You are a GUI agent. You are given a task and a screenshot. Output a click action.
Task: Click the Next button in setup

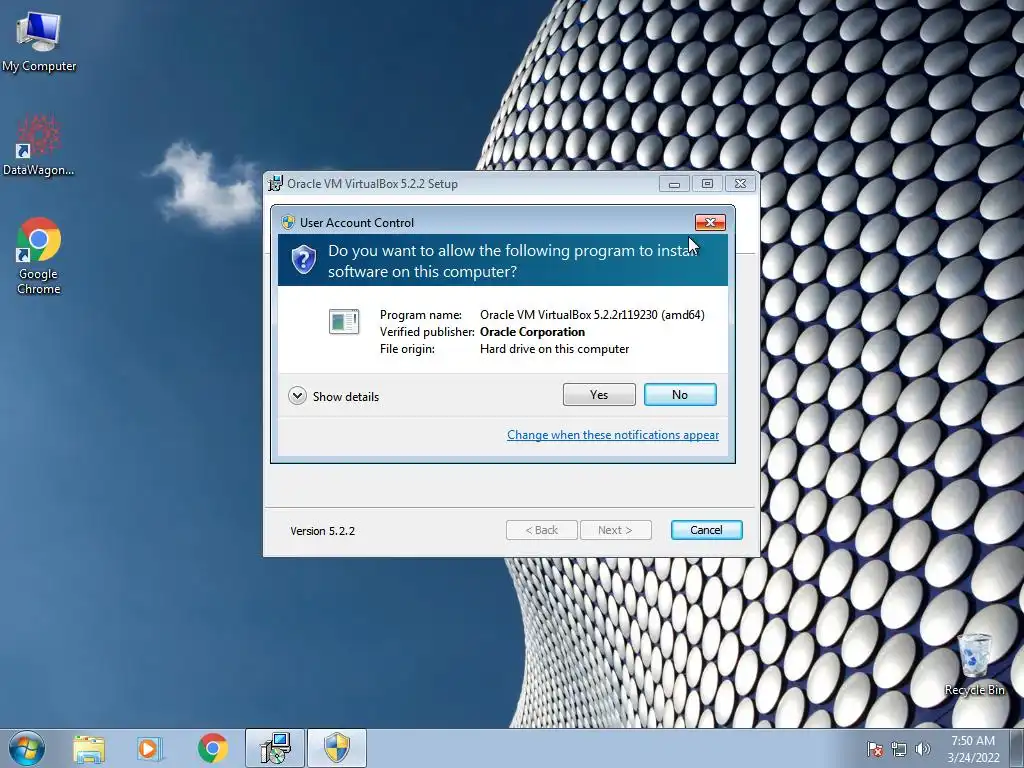[615, 530]
